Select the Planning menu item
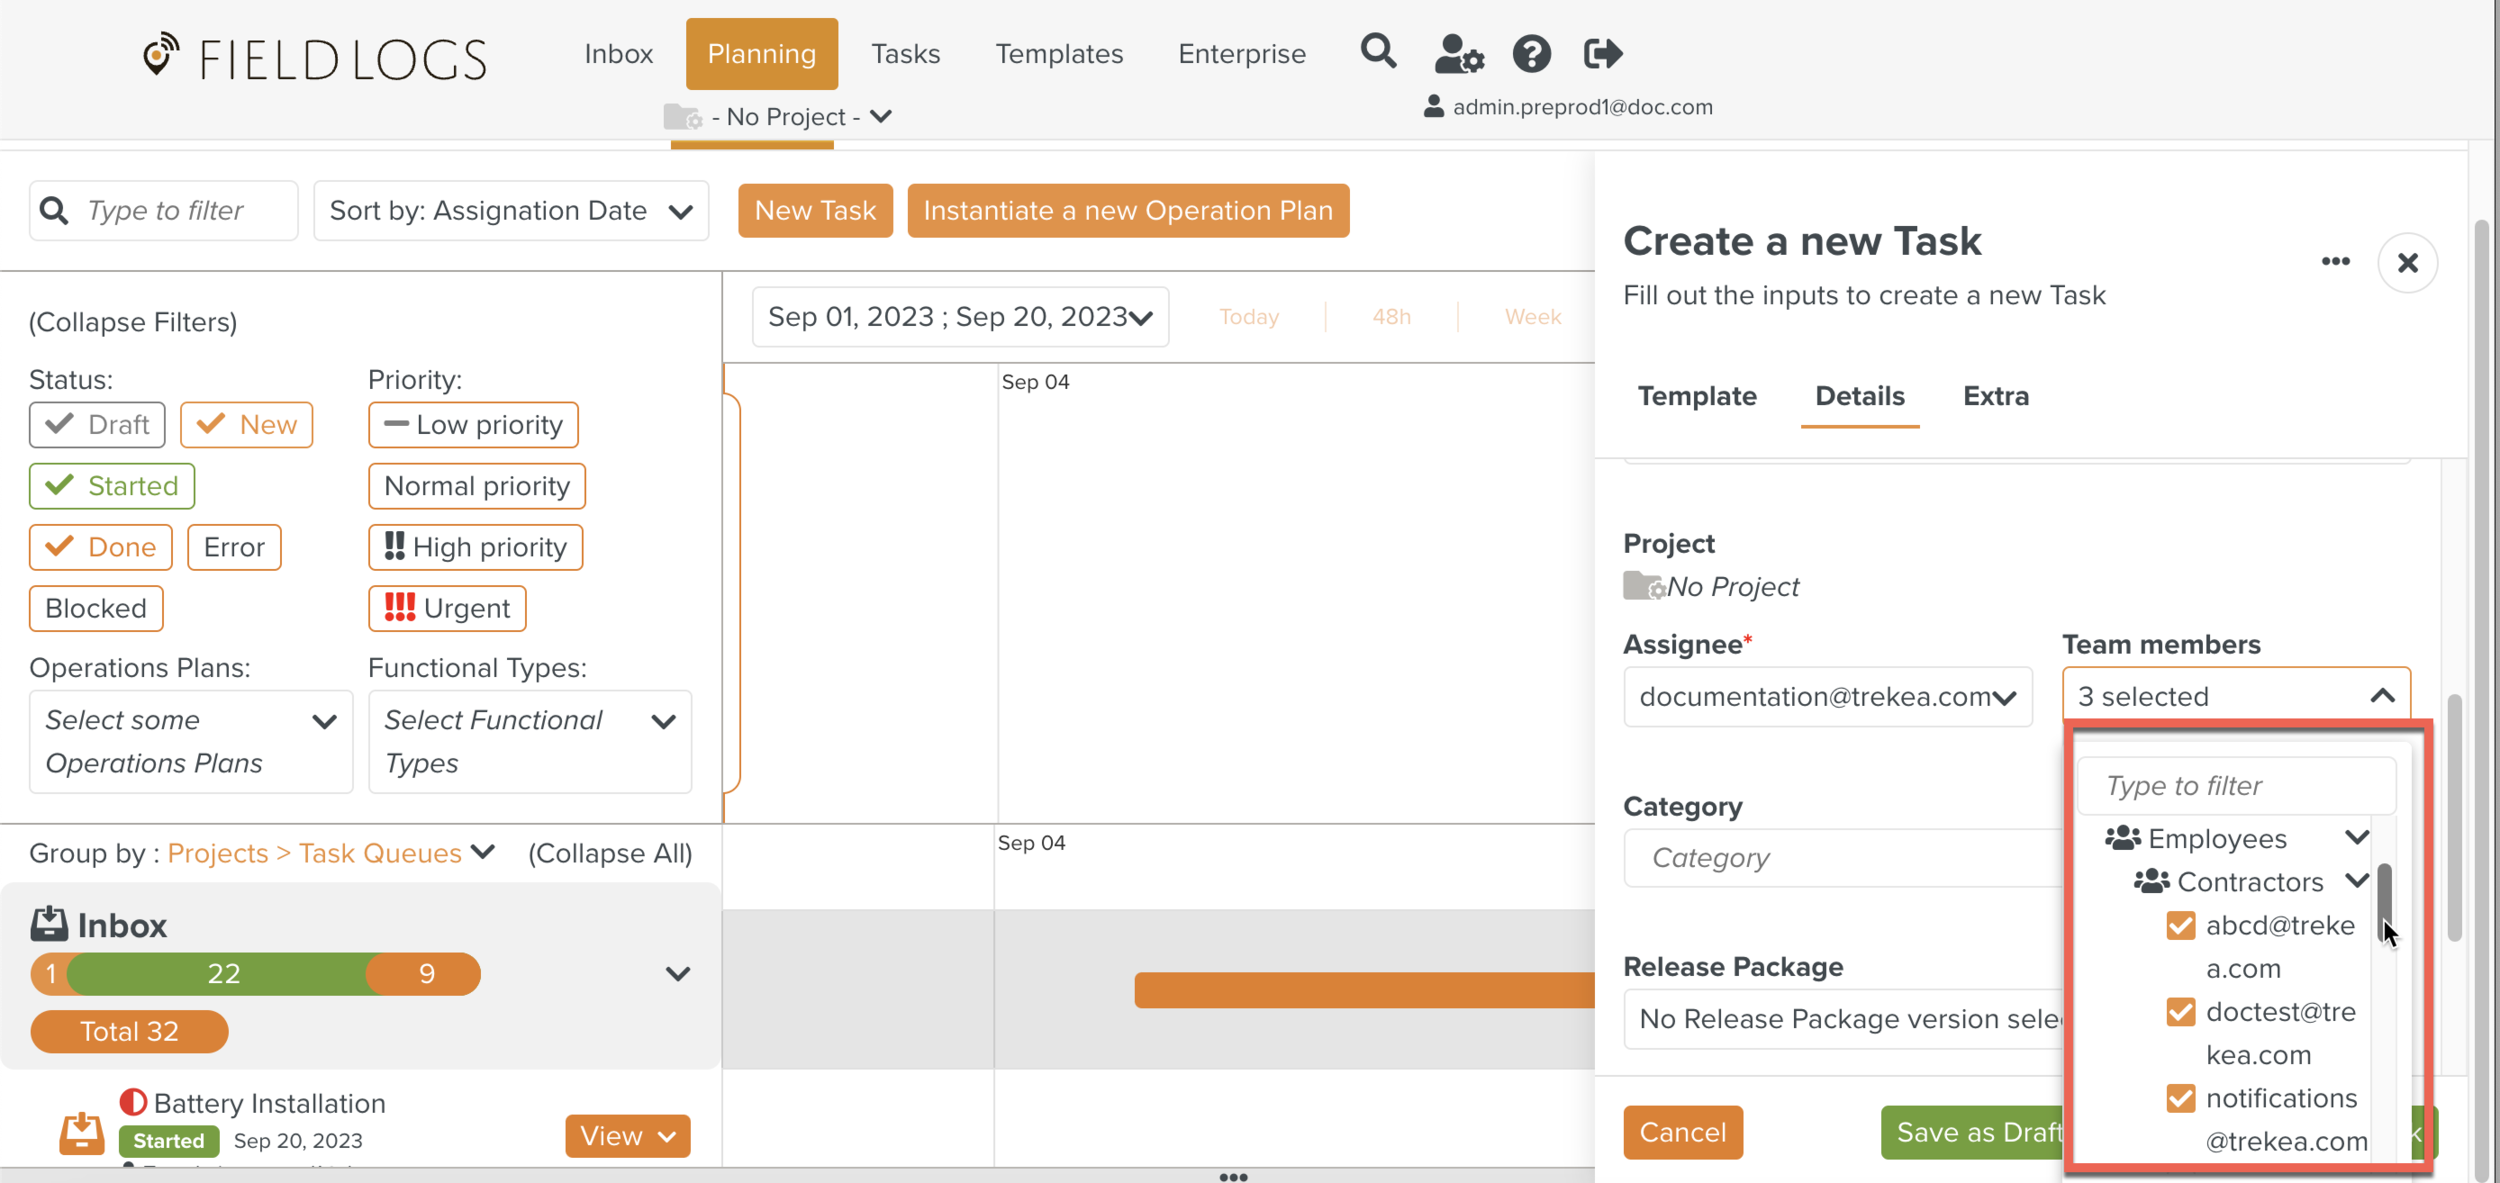 click(761, 54)
